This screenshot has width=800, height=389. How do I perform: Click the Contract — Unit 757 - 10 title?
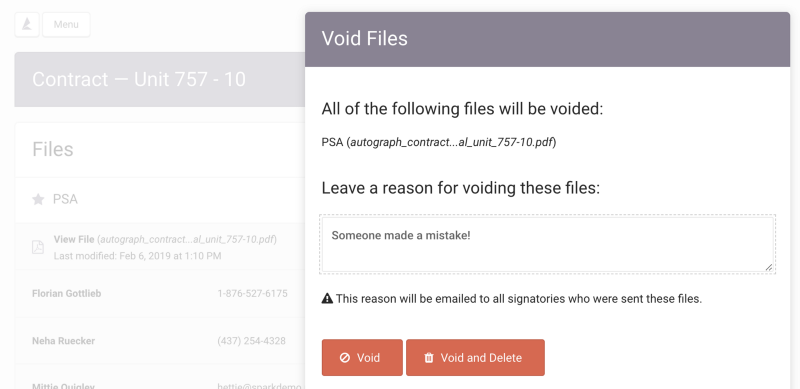[139, 79]
